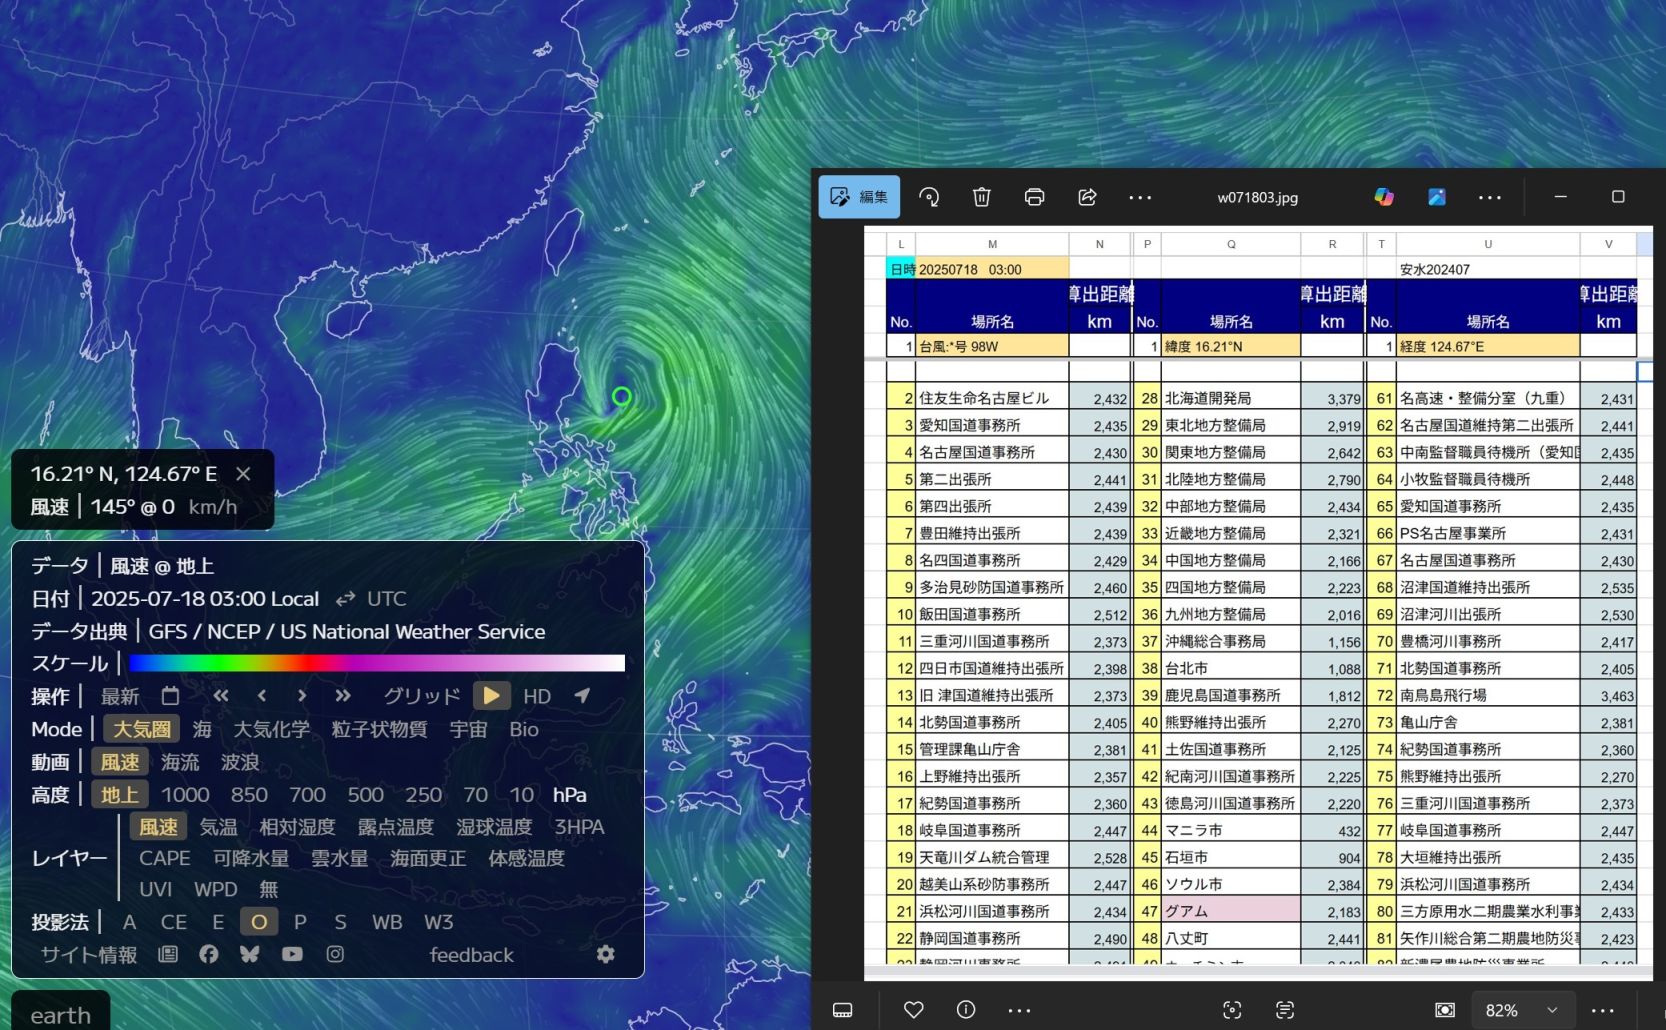Switch to the Bio mode
Viewport: 1666px width, 1030px height.
point(524,729)
